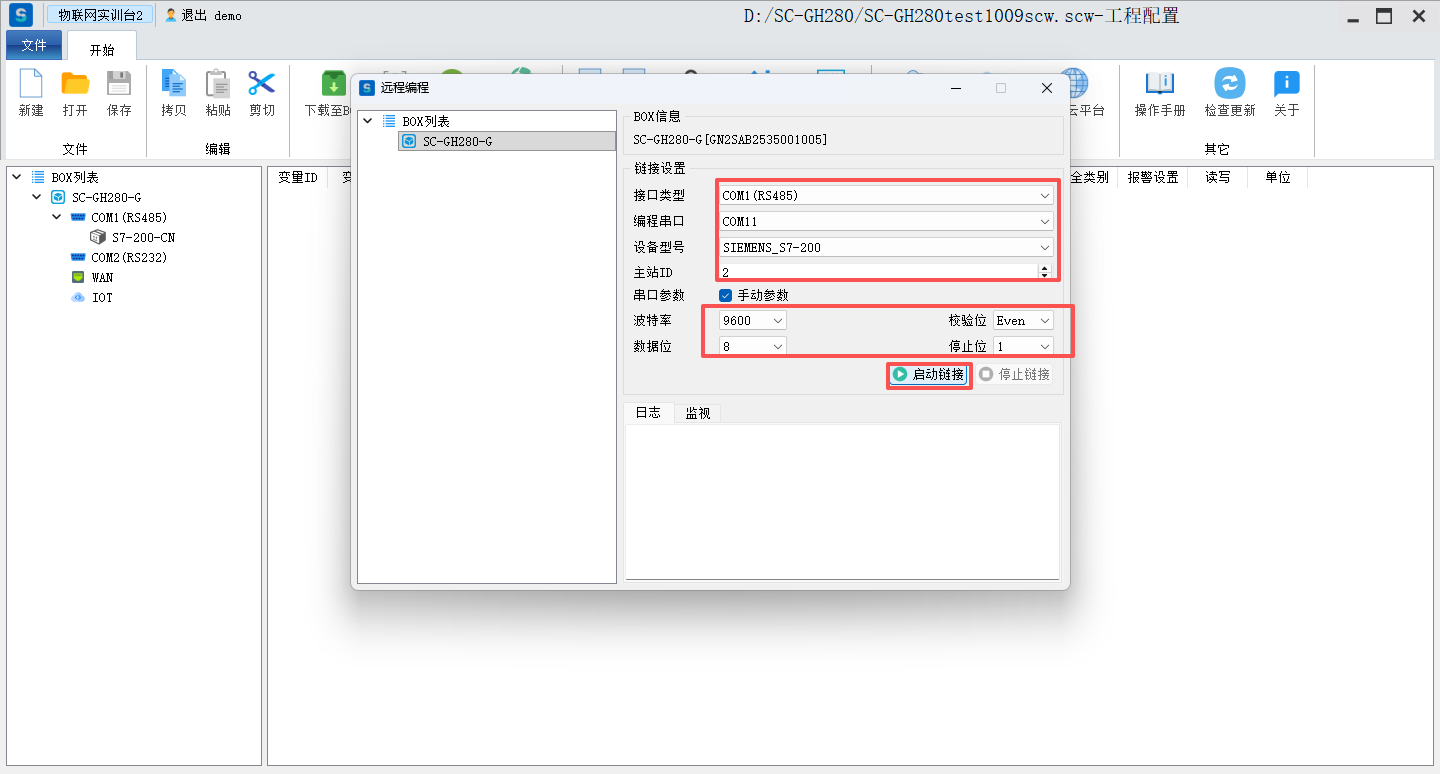This screenshot has height=774, width=1440.
Task: Open the interface type dropdown
Action: [886, 195]
